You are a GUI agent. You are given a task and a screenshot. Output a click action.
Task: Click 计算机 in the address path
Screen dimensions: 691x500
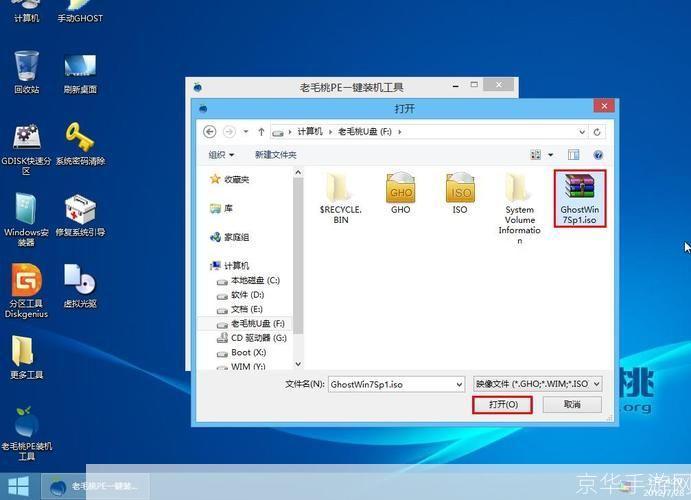pyautogui.click(x=310, y=132)
